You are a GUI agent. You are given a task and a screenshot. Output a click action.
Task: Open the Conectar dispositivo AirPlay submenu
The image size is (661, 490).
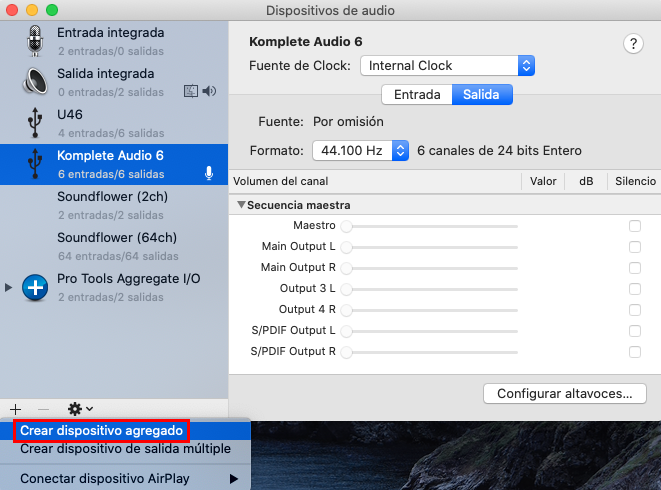pyautogui.click(x=125, y=479)
